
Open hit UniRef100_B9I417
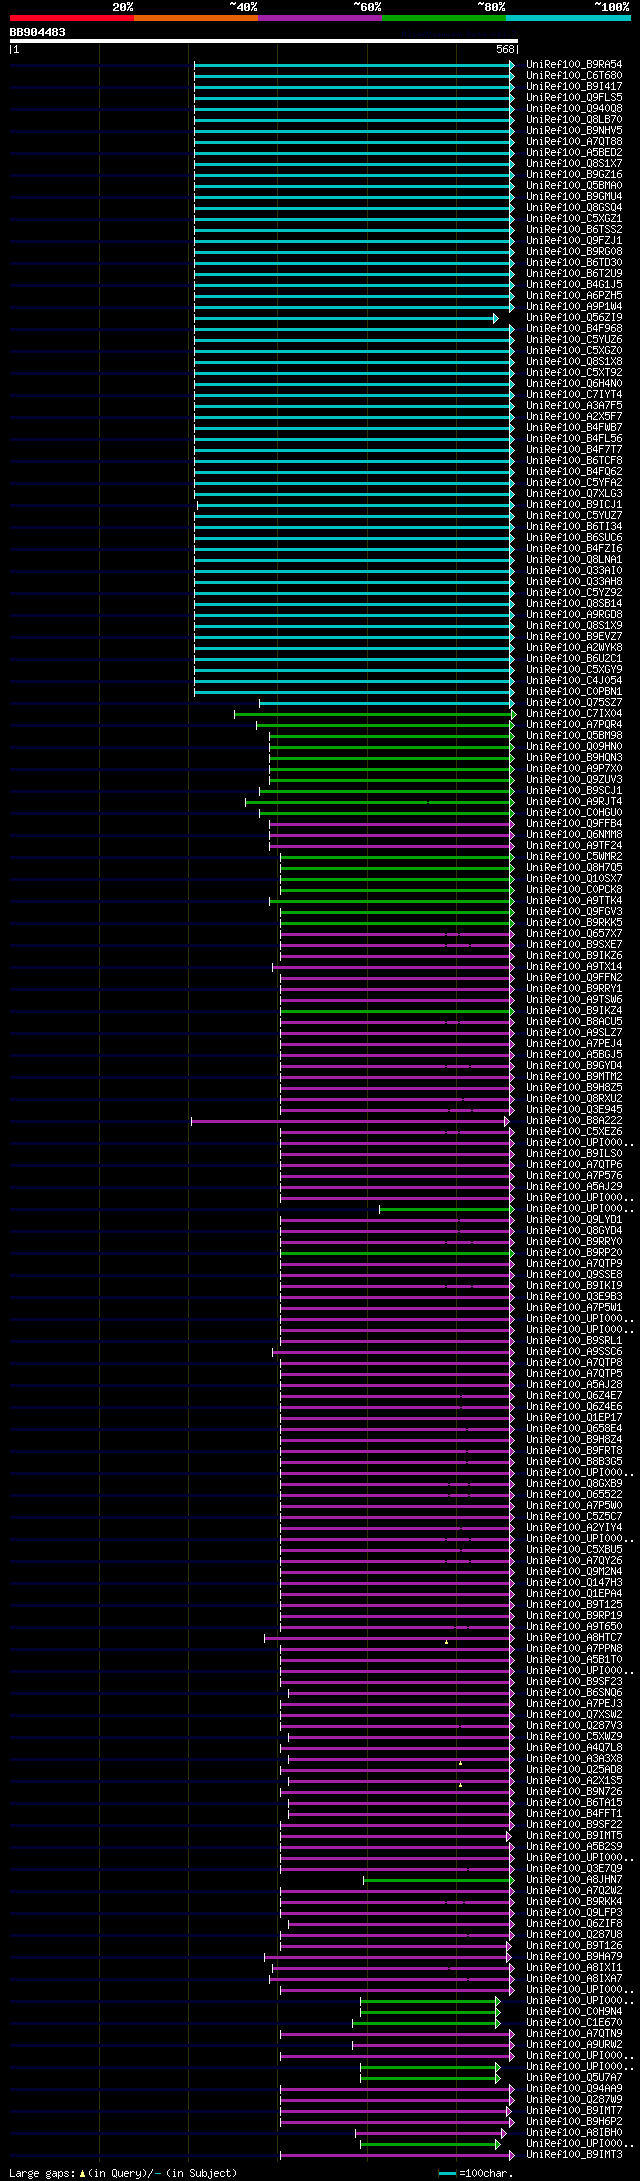[574, 87]
